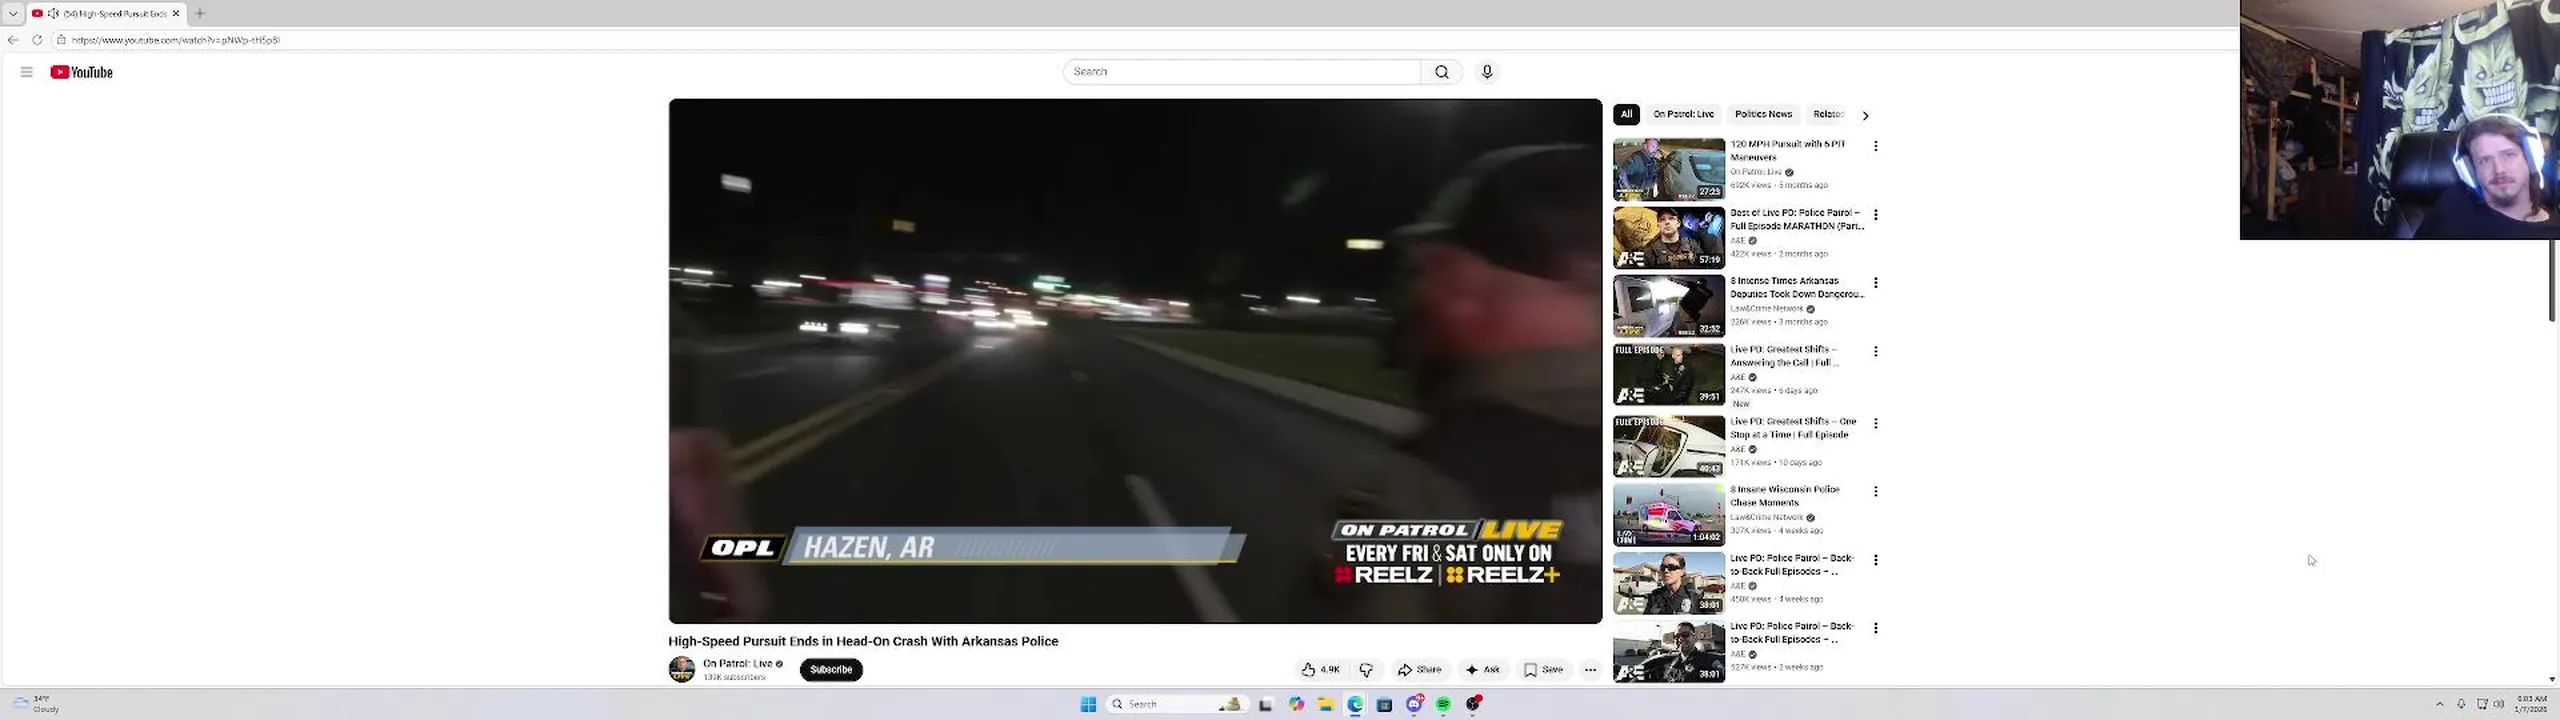2560x720 pixels.
Task: Open the tab search dropdown in the browser
Action: [x=13, y=13]
